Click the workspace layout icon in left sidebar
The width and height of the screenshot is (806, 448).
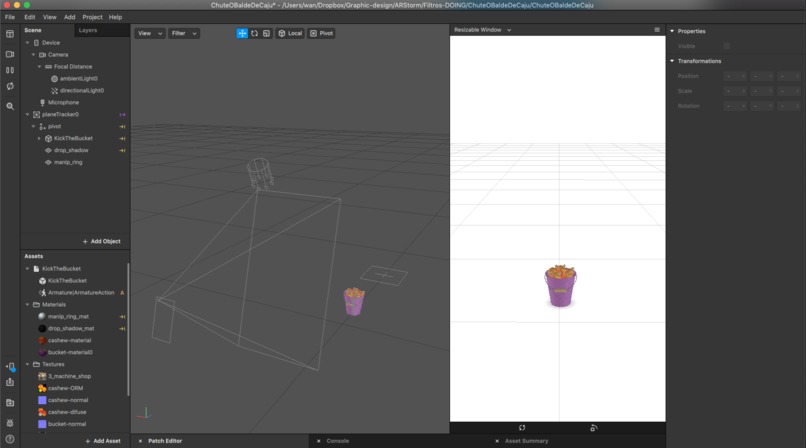coord(10,34)
